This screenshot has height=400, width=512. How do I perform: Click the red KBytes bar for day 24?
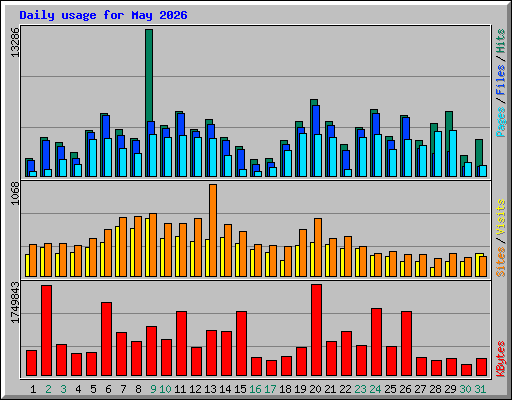[376, 342]
